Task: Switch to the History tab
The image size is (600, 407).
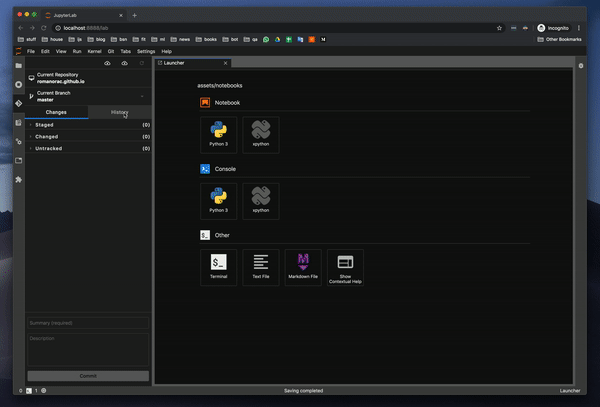Action: [120, 112]
